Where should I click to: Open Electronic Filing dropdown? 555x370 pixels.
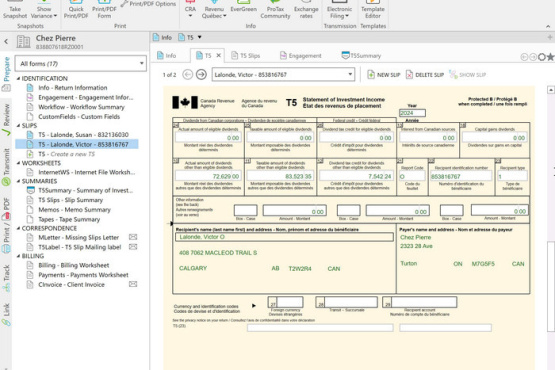[339, 10]
